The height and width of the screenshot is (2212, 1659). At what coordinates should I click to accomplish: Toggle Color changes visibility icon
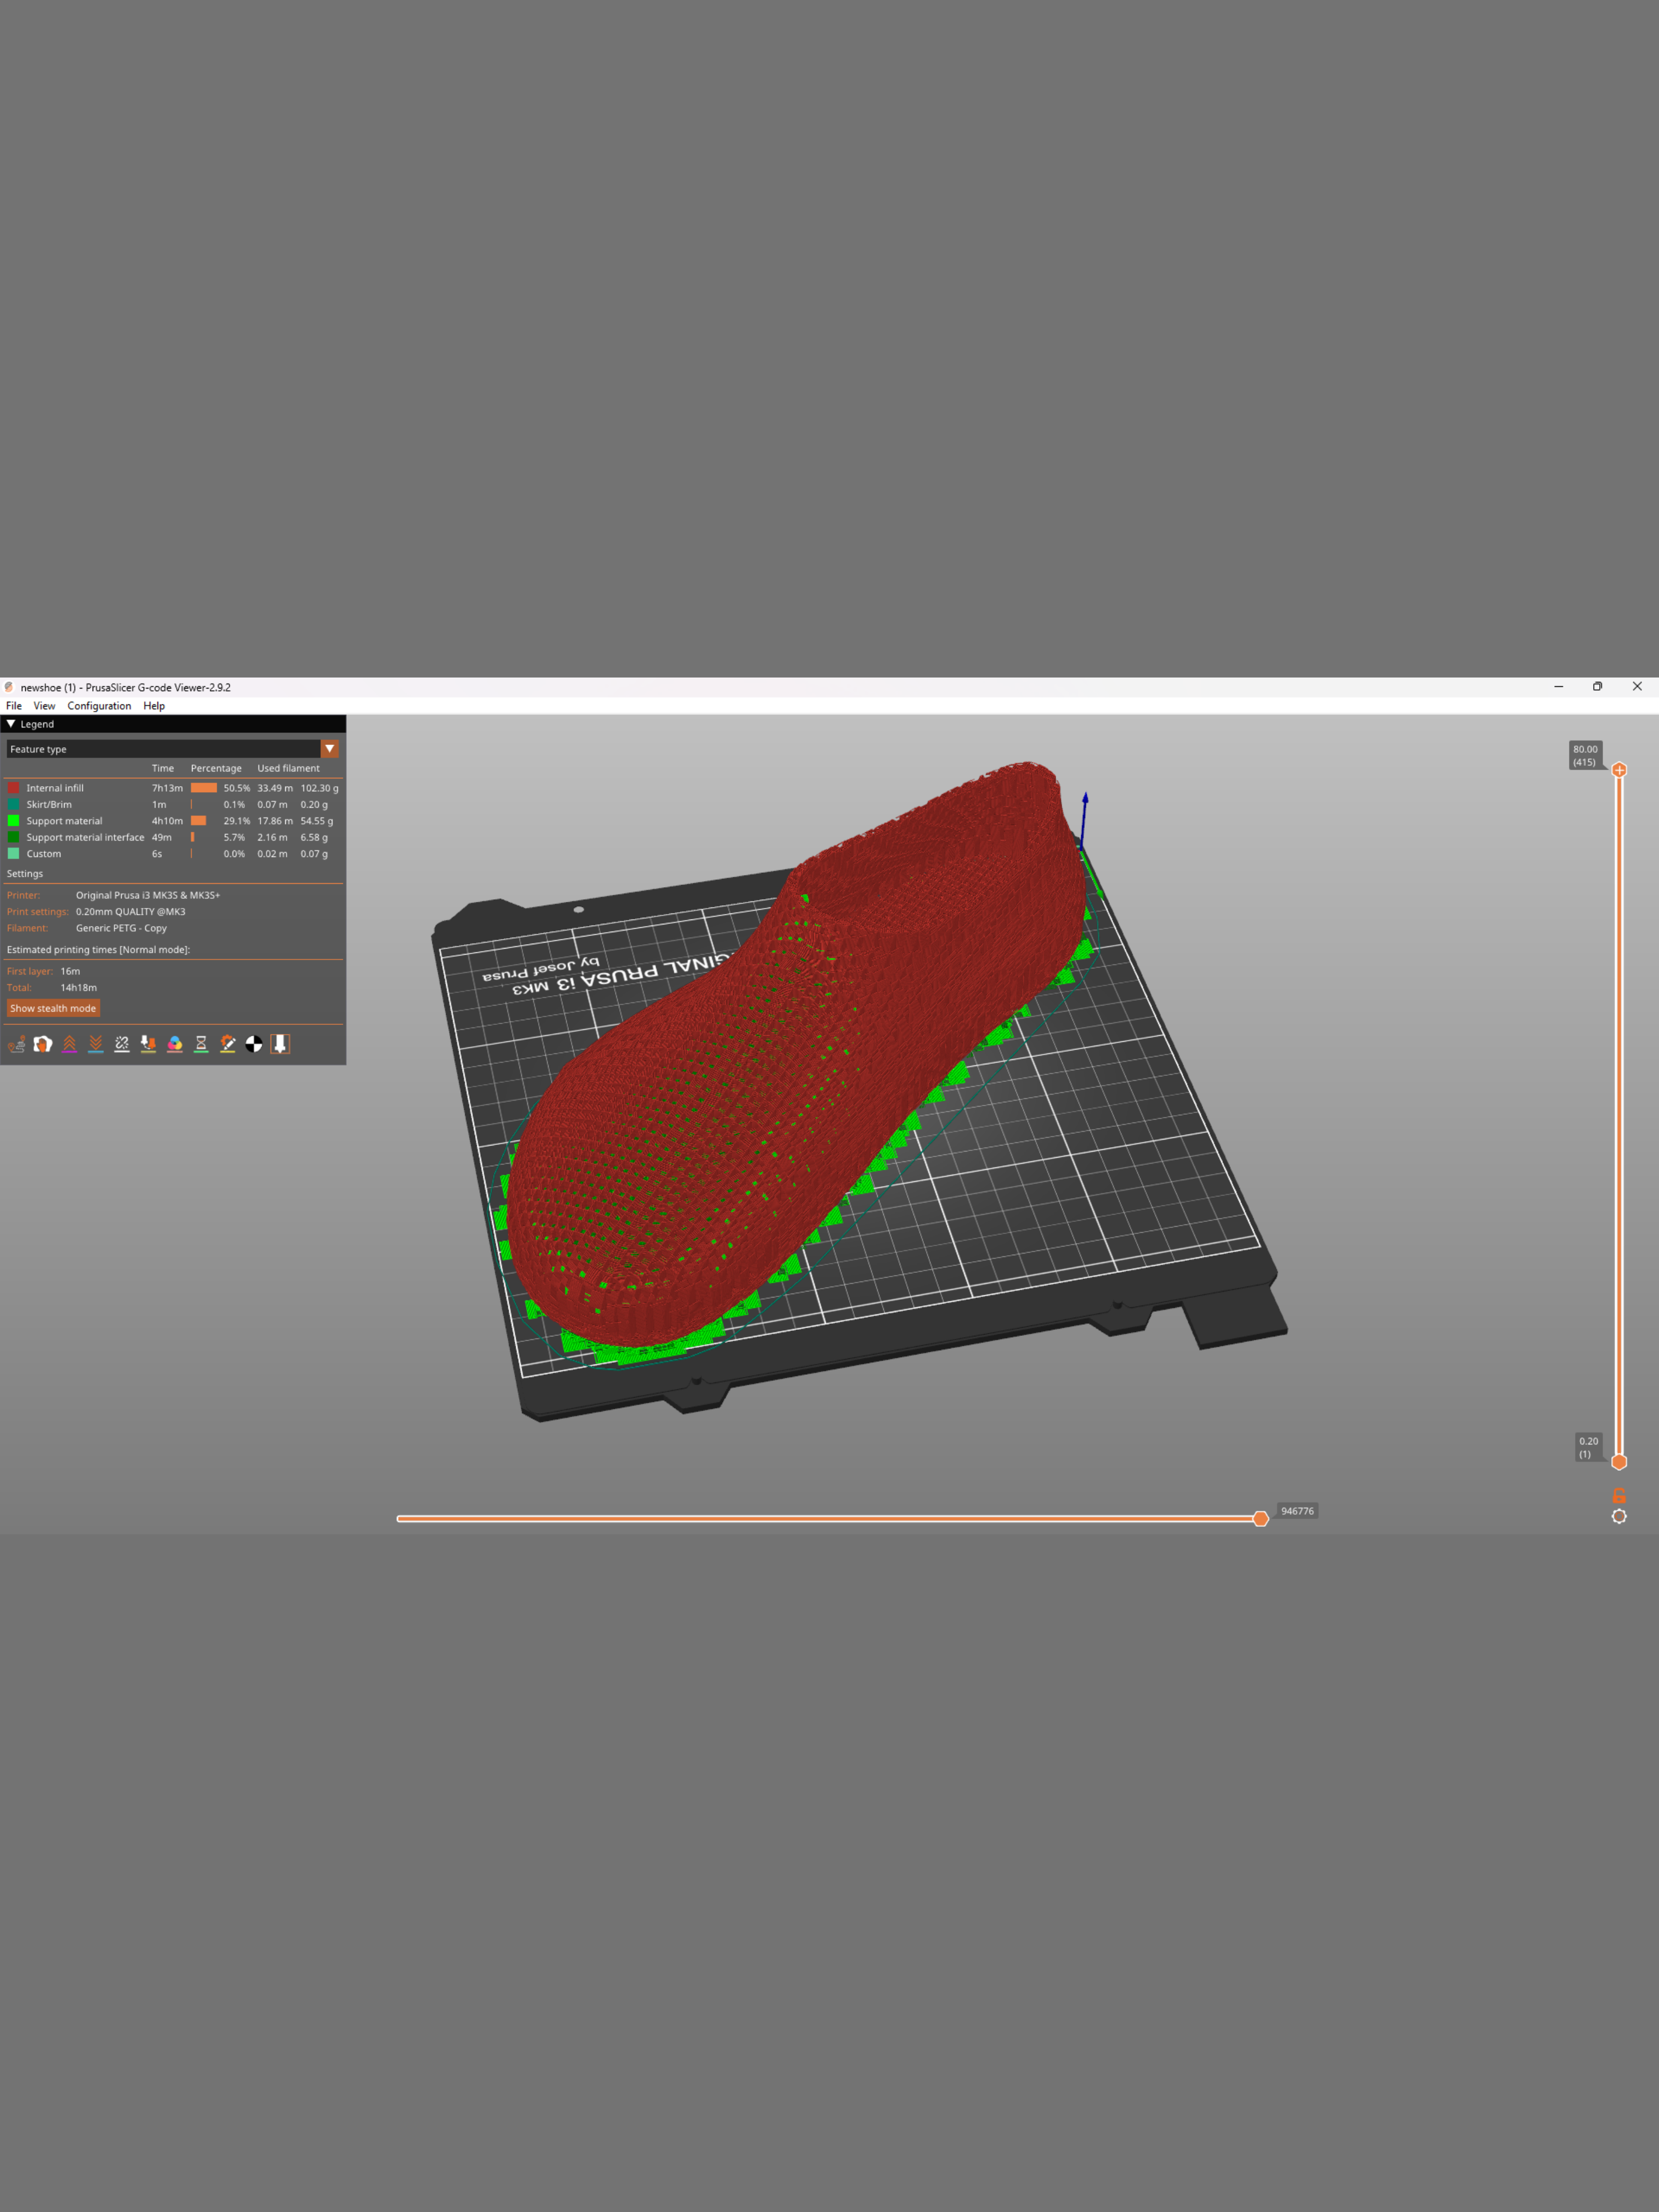coord(175,1044)
